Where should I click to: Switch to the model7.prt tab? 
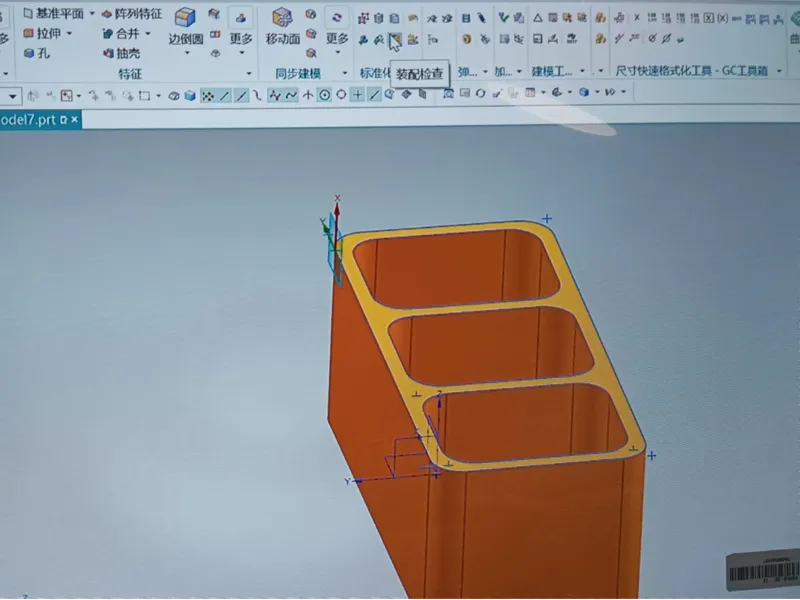pos(28,120)
